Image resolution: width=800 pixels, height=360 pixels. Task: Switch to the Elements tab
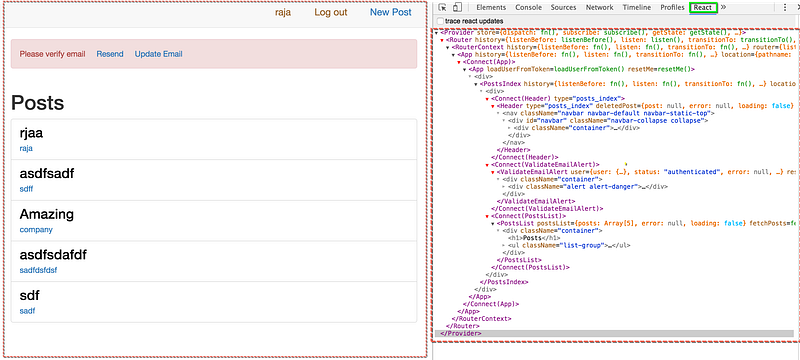(x=491, y=8)
